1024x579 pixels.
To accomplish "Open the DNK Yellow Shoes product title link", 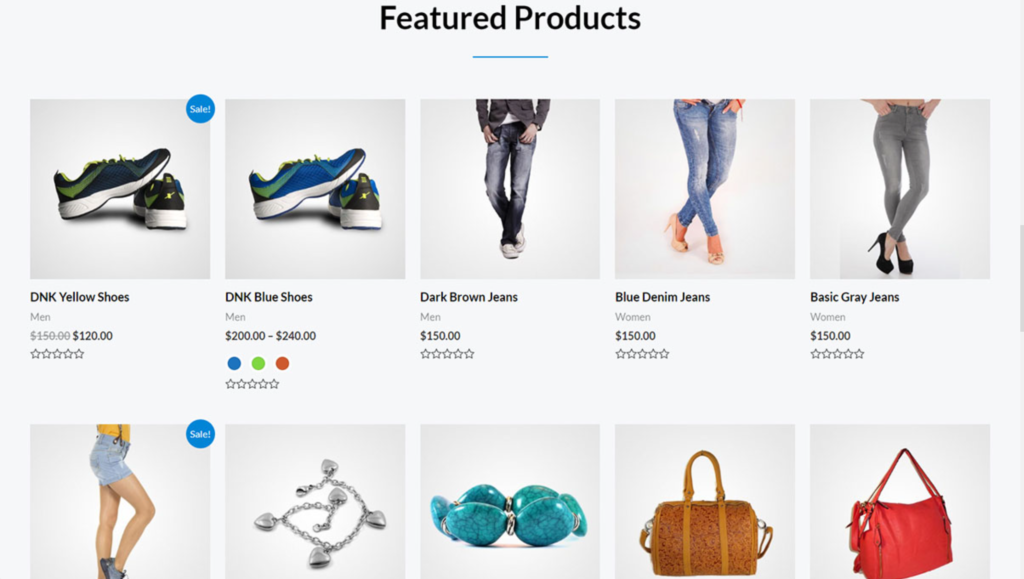I will [x=80, y=297].
